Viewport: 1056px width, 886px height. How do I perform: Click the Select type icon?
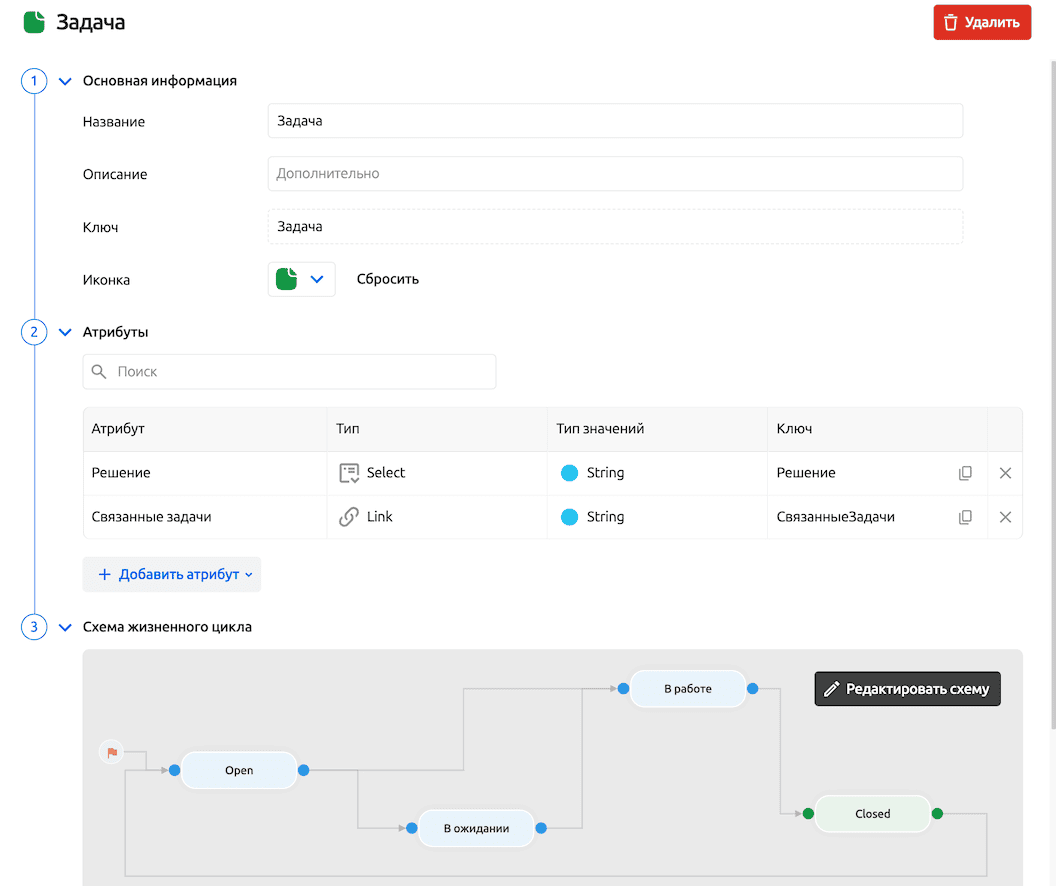click(349, 473)
